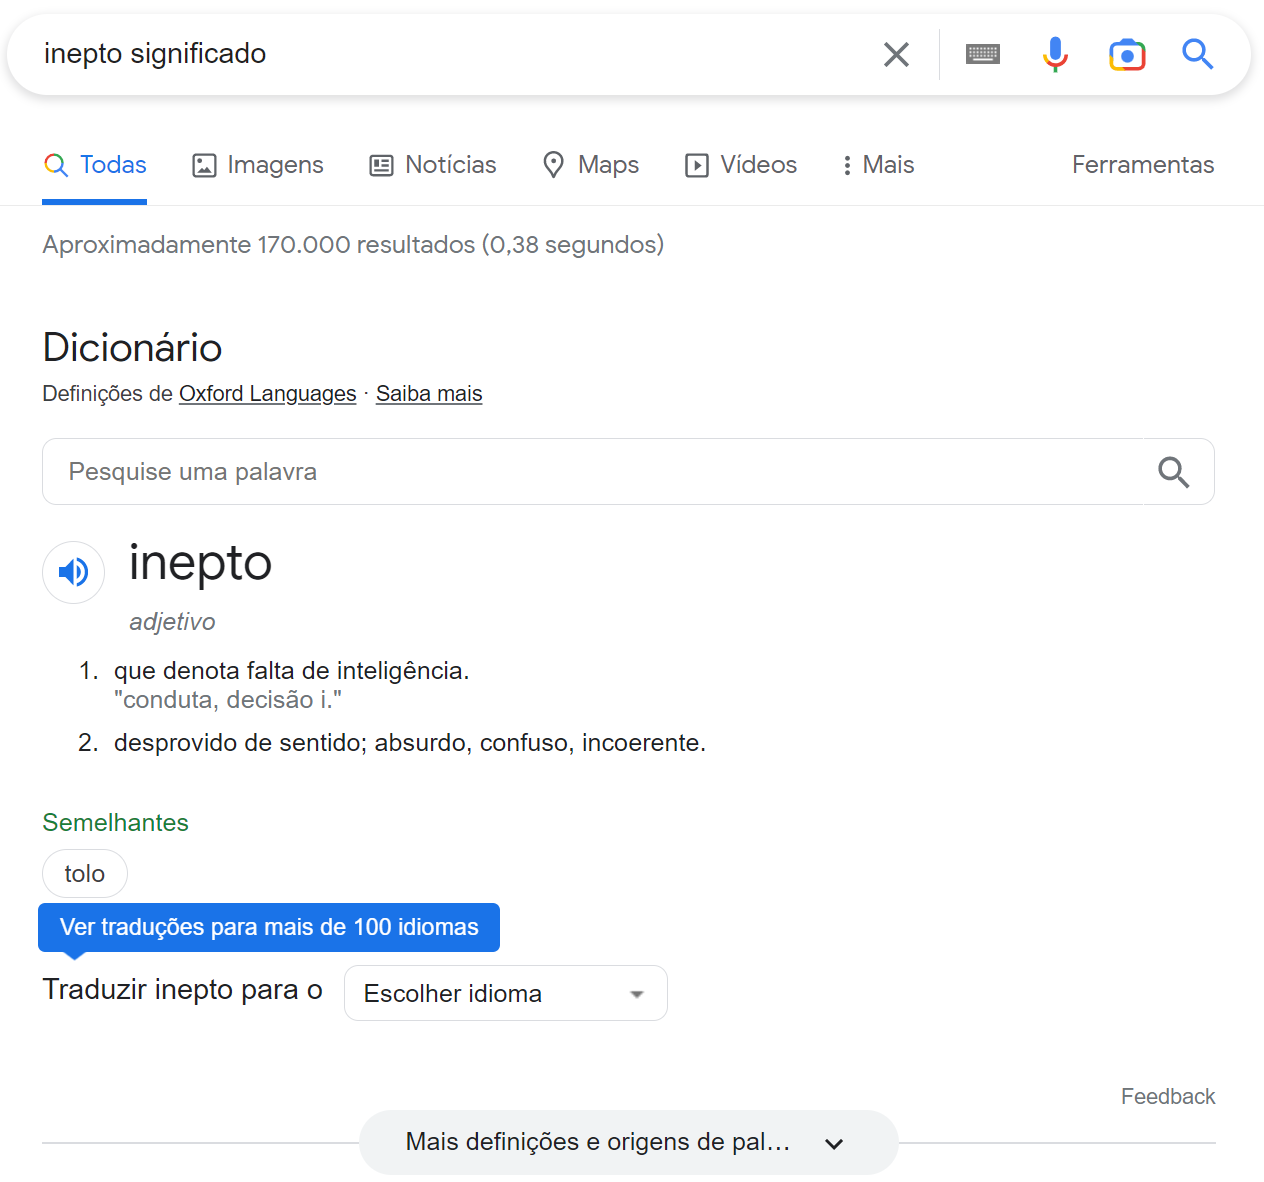Send Feedback about the dictionary result
1264x1182 pixels.
(x=1167, y=1096)
